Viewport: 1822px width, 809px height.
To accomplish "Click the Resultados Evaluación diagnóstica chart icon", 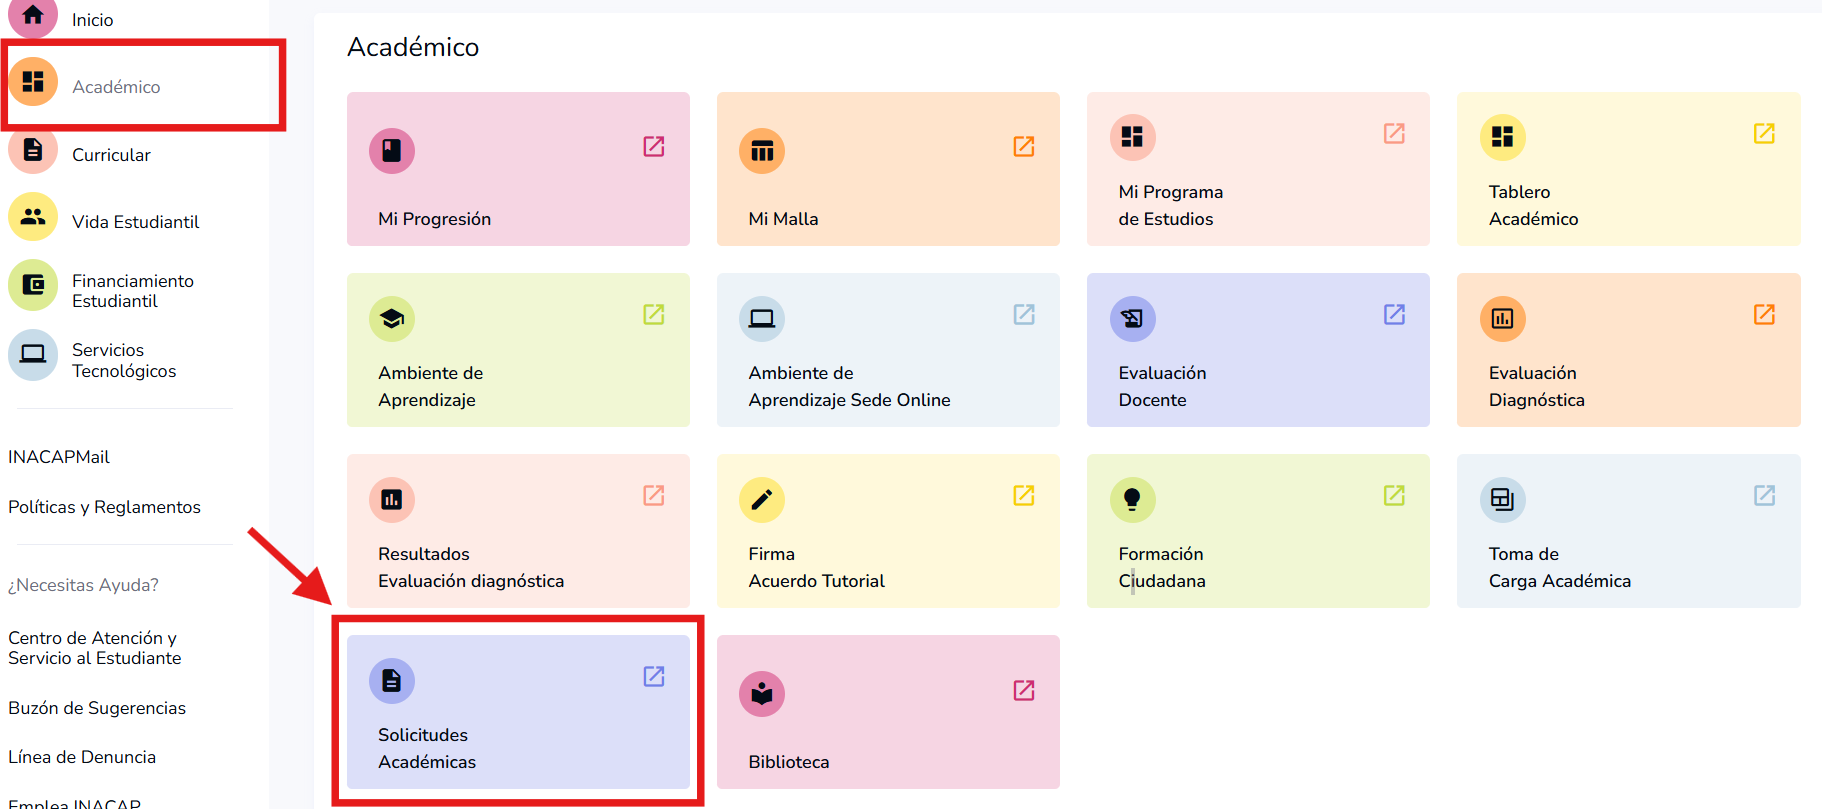I will (x=392, y=500).
